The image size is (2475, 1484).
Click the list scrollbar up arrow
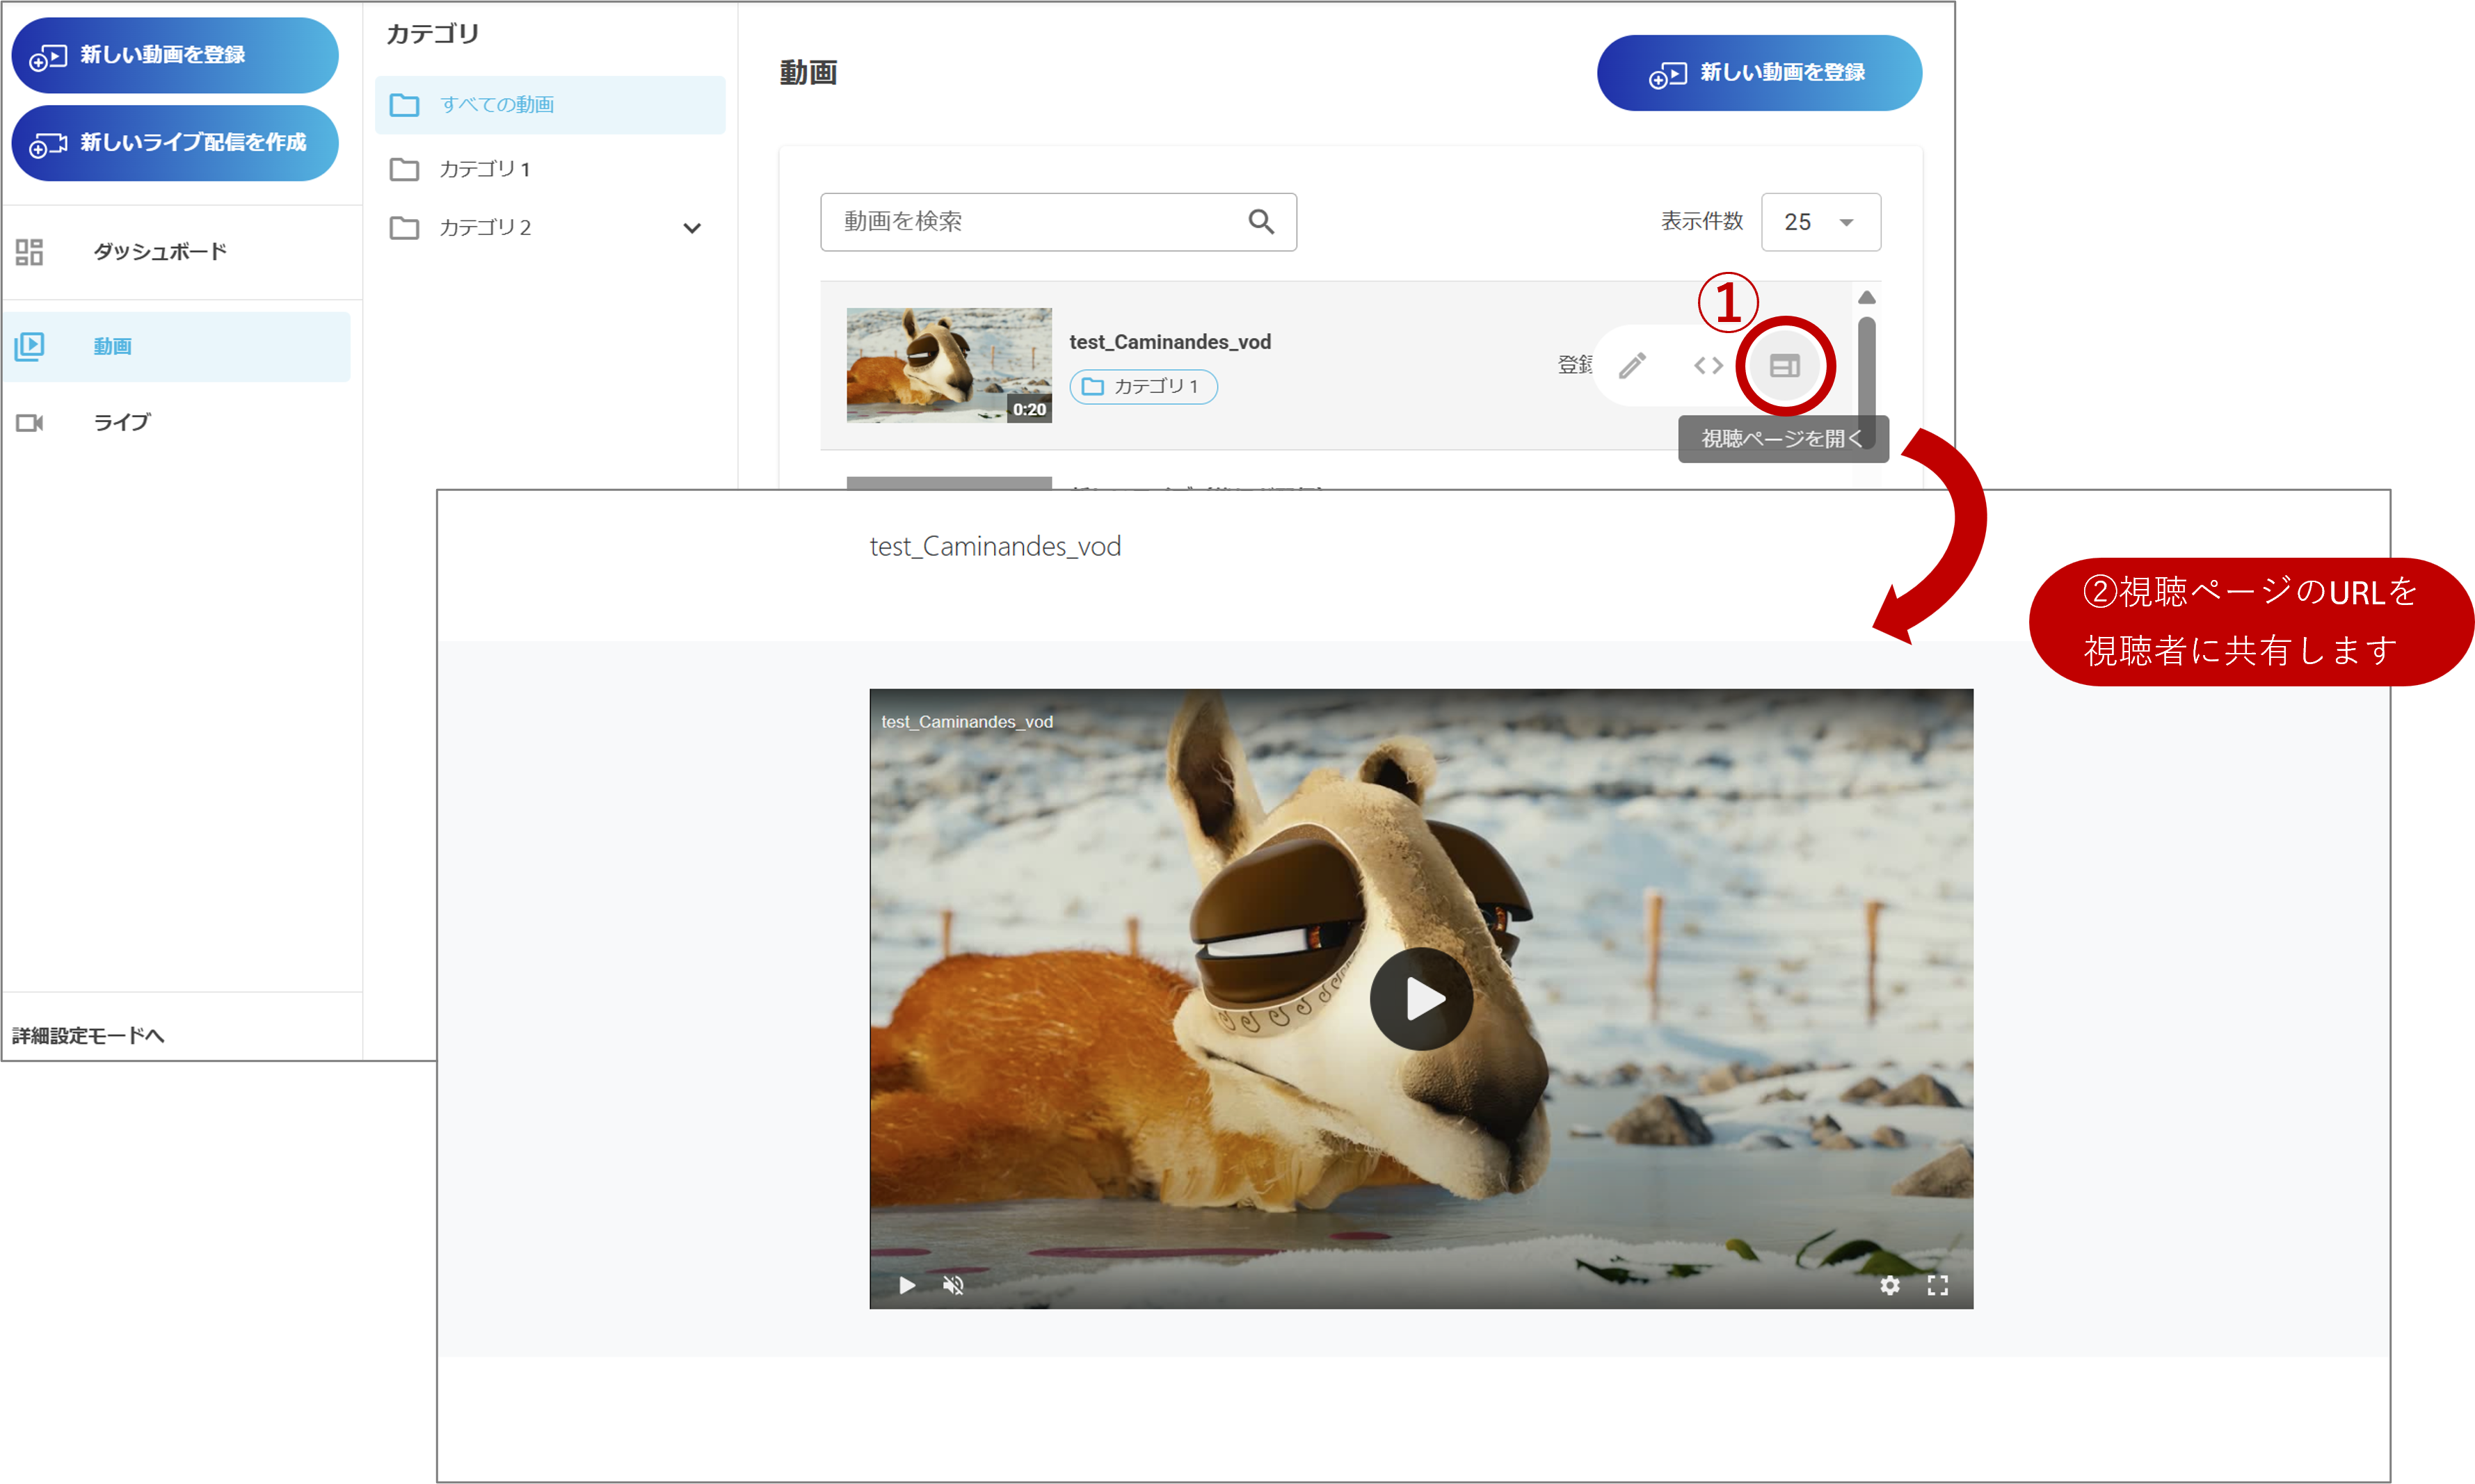(1866, 298)
